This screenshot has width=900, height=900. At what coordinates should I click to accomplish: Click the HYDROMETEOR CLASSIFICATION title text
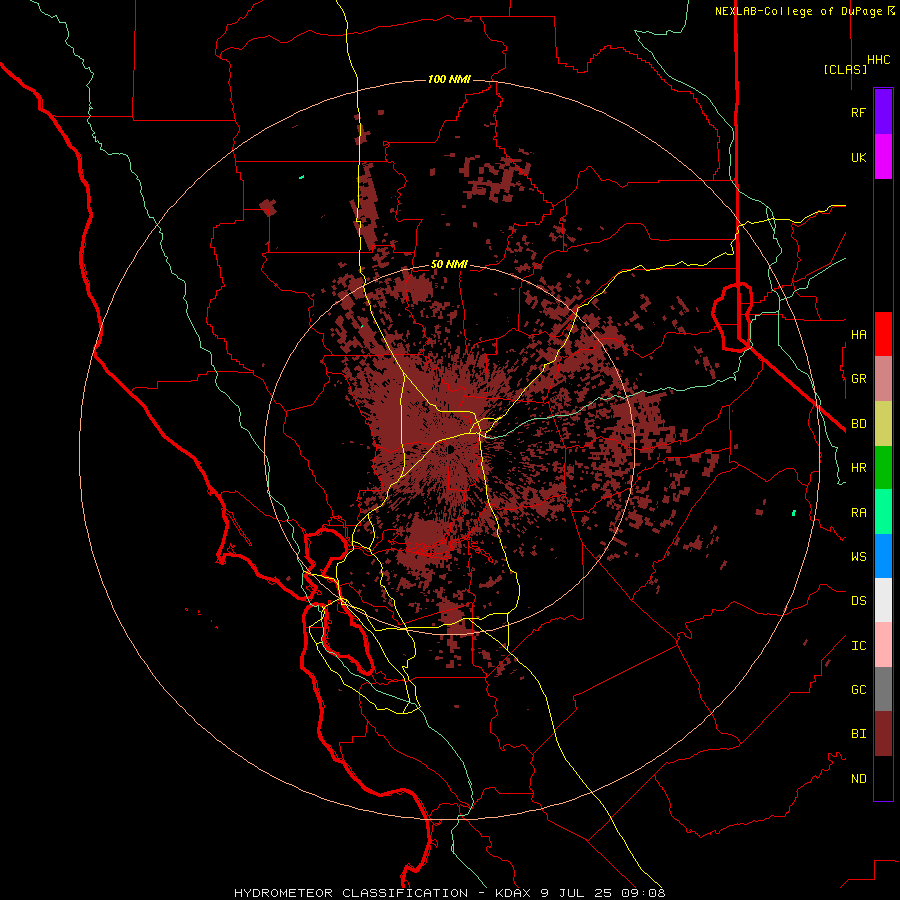pos(351,893)
